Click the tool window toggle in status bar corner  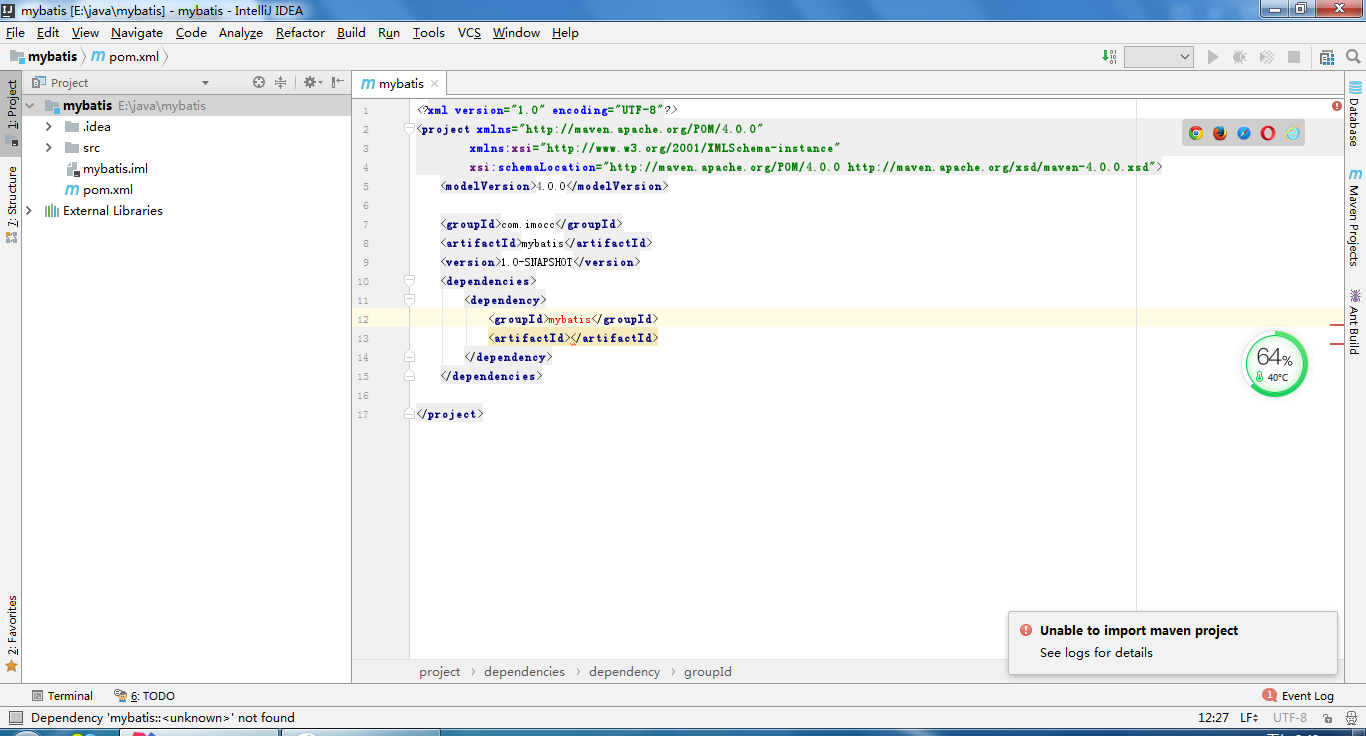(x=15, y=717)
